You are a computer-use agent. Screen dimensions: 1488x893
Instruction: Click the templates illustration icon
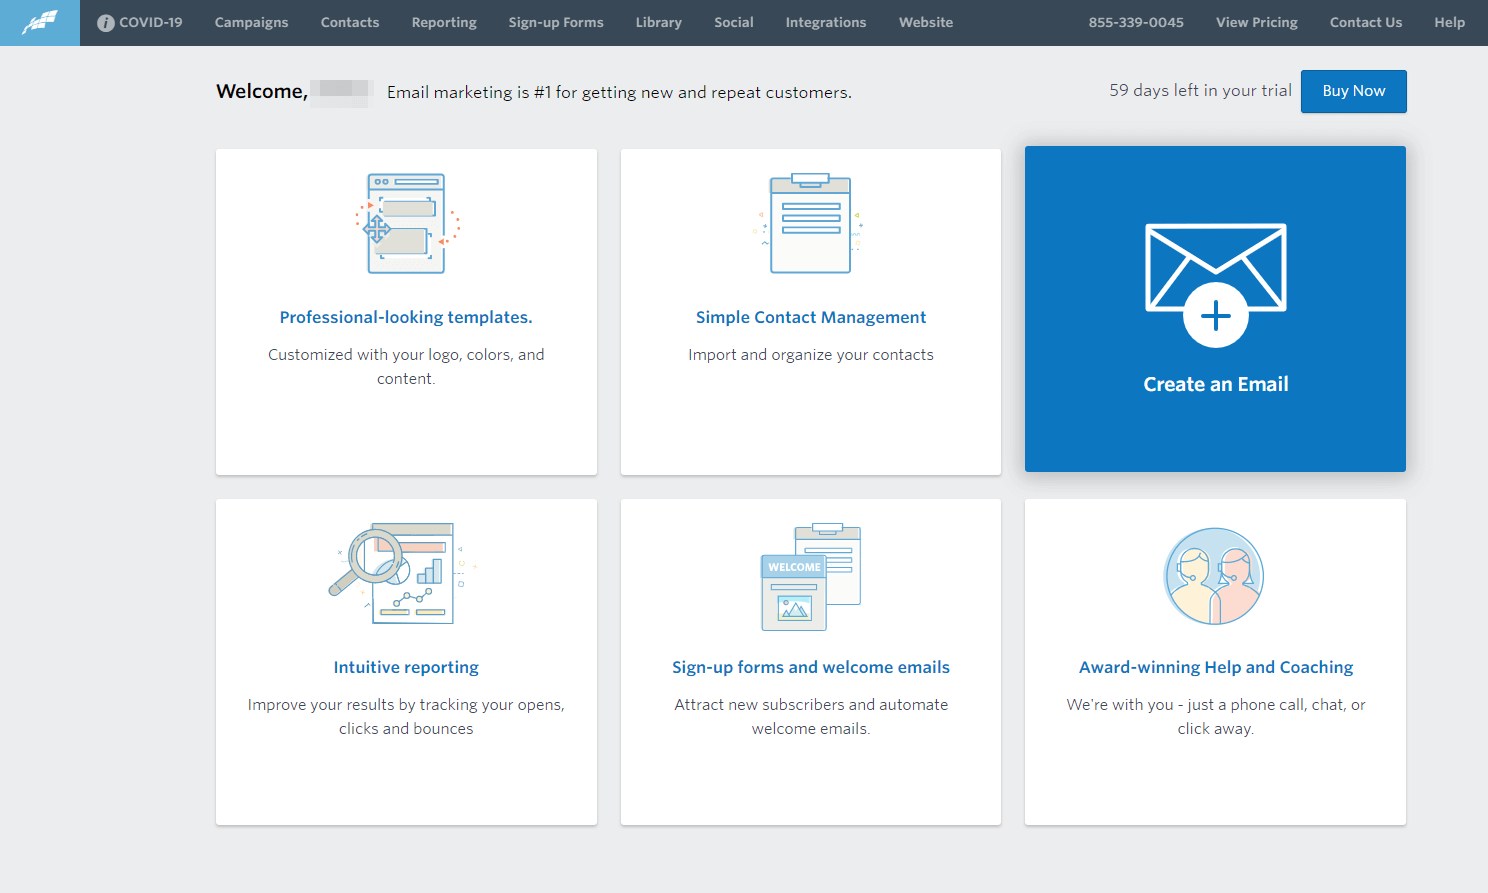point(406,223)
